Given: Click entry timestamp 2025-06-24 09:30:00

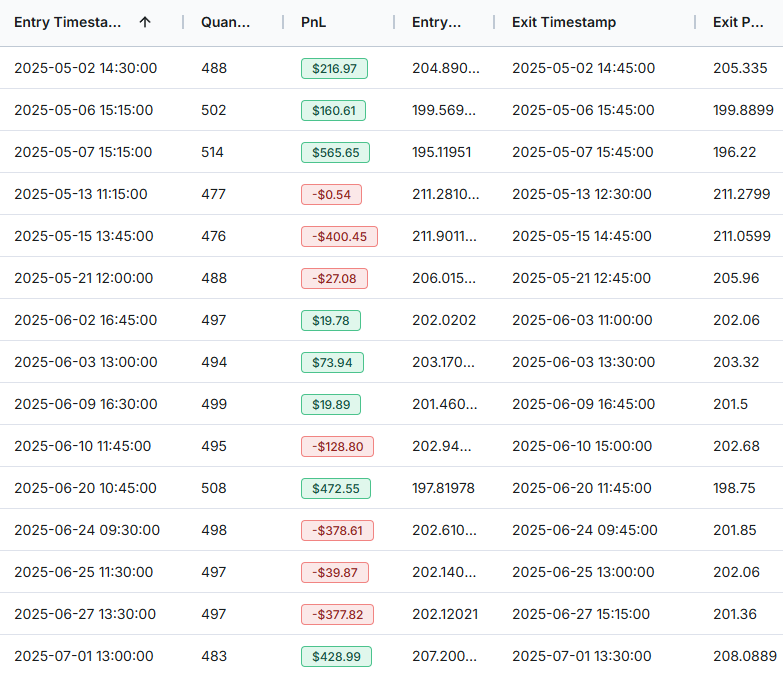Looking at the screenshot, I should pos(87,529).
